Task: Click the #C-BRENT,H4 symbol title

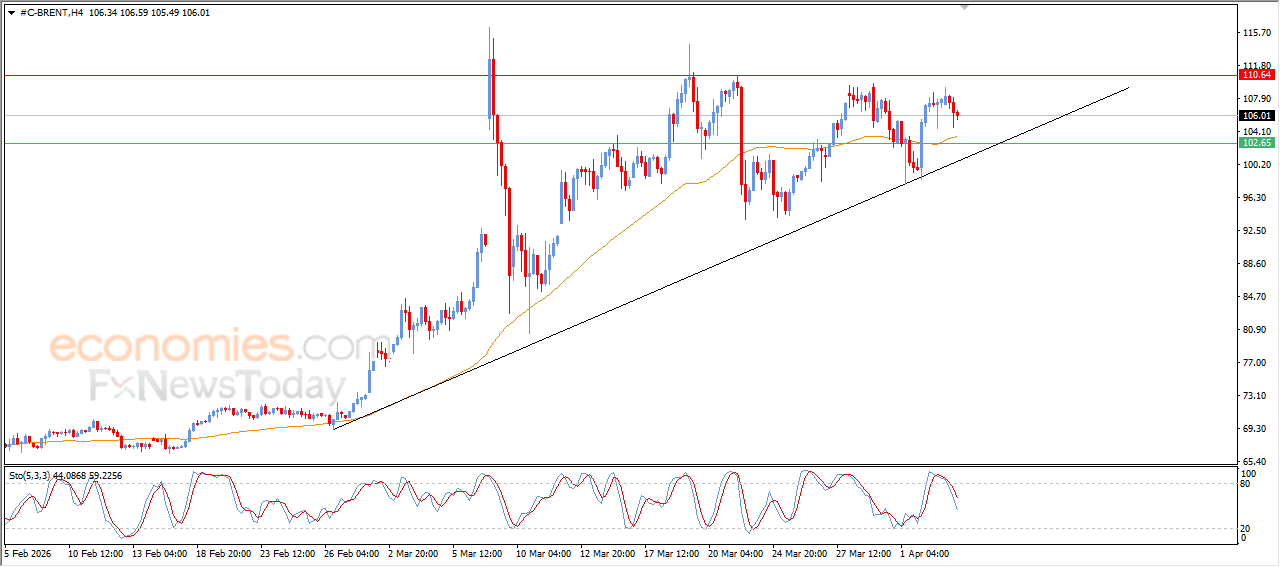Action: (50, 12)
